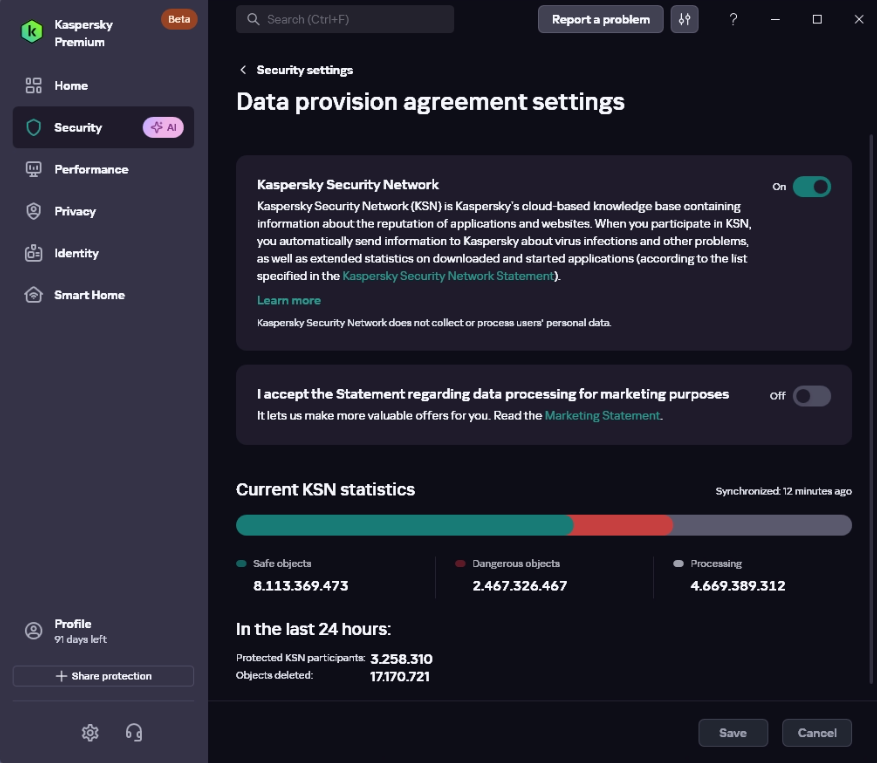This screenshot has width=877, height=763.
Task: Go back to Security settings via the chevron
Action: [243, 70]
